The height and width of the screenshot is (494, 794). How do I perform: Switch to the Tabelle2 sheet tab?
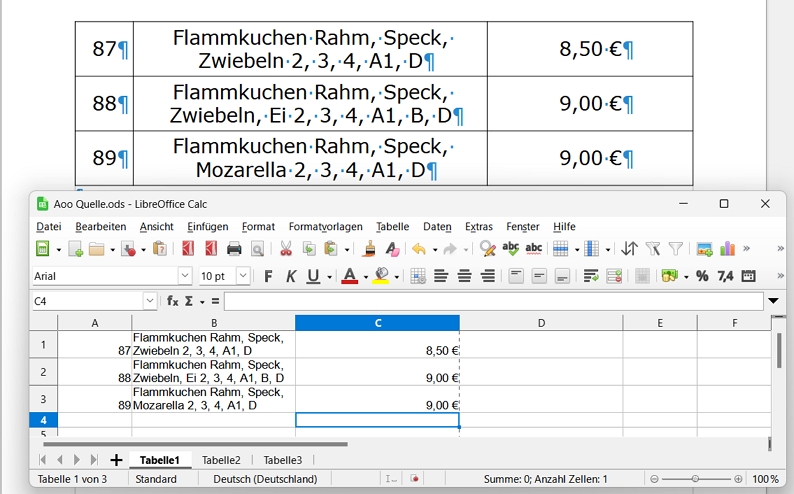click(221, 460)
